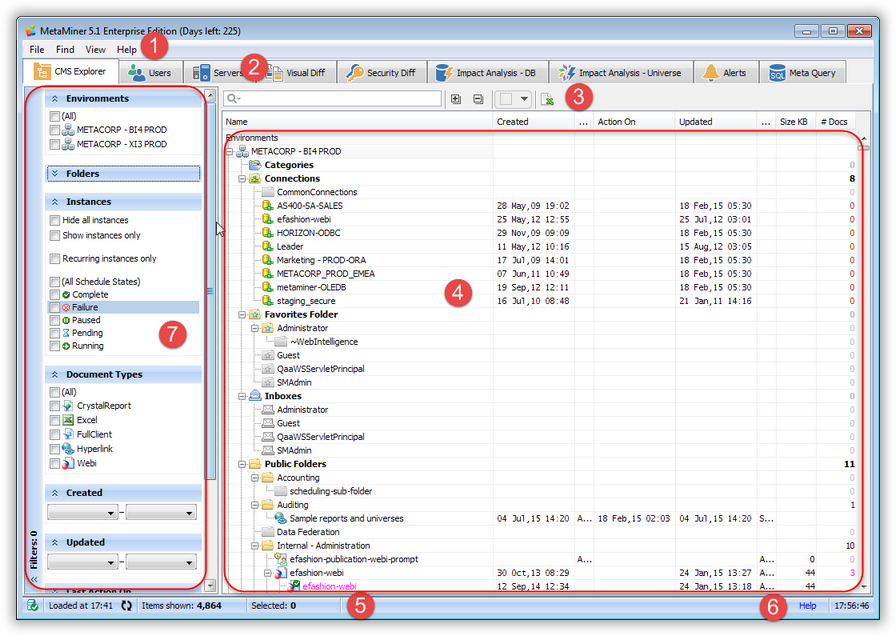896x636 pixels.
Task: Sort by the Created column header
Action: coord(533,121)
